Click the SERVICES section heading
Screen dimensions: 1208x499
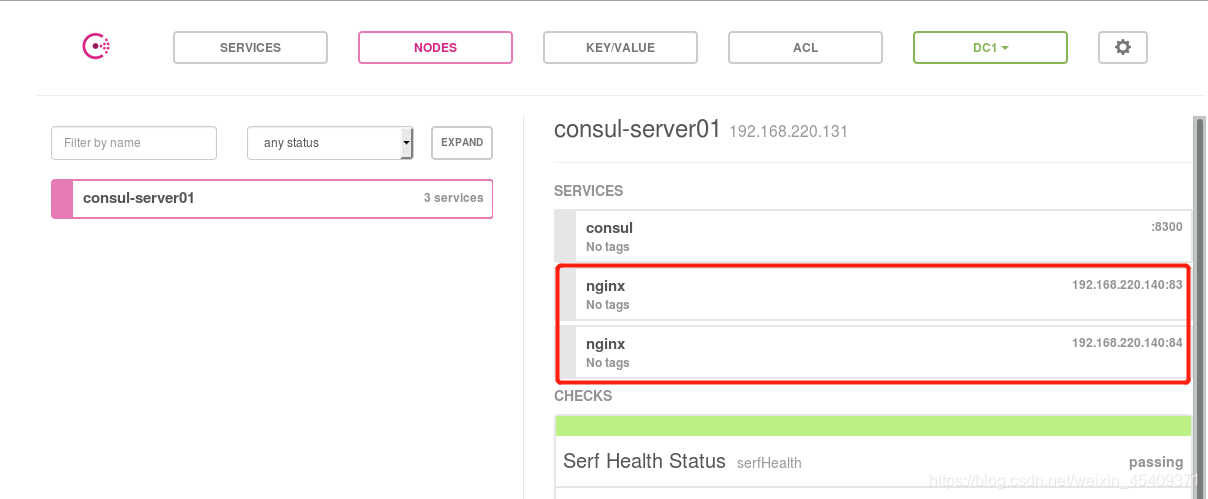(x=588, y=191)
